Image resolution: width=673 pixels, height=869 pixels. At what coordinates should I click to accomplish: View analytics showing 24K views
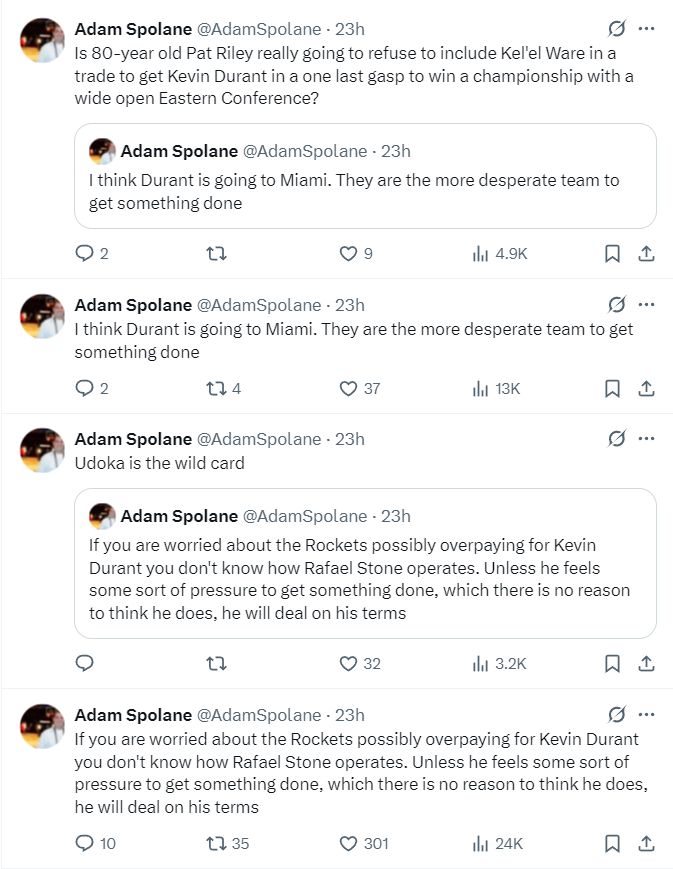[x=497, y=844]
